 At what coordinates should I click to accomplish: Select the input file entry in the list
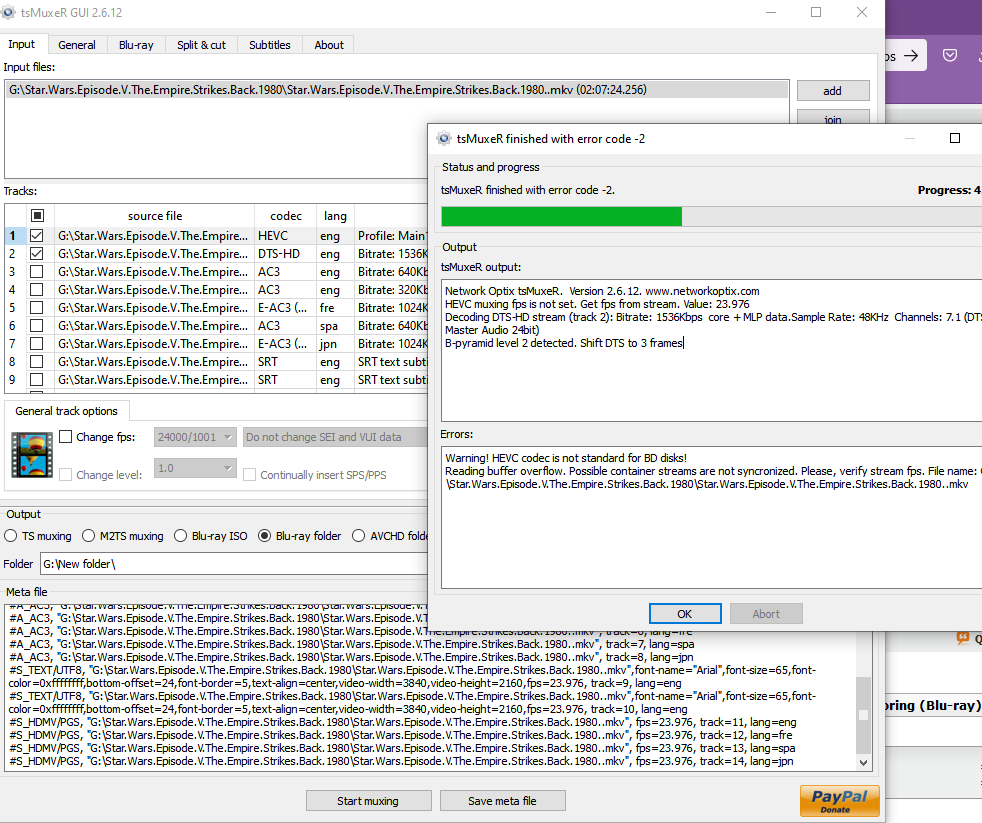[396, 90]
